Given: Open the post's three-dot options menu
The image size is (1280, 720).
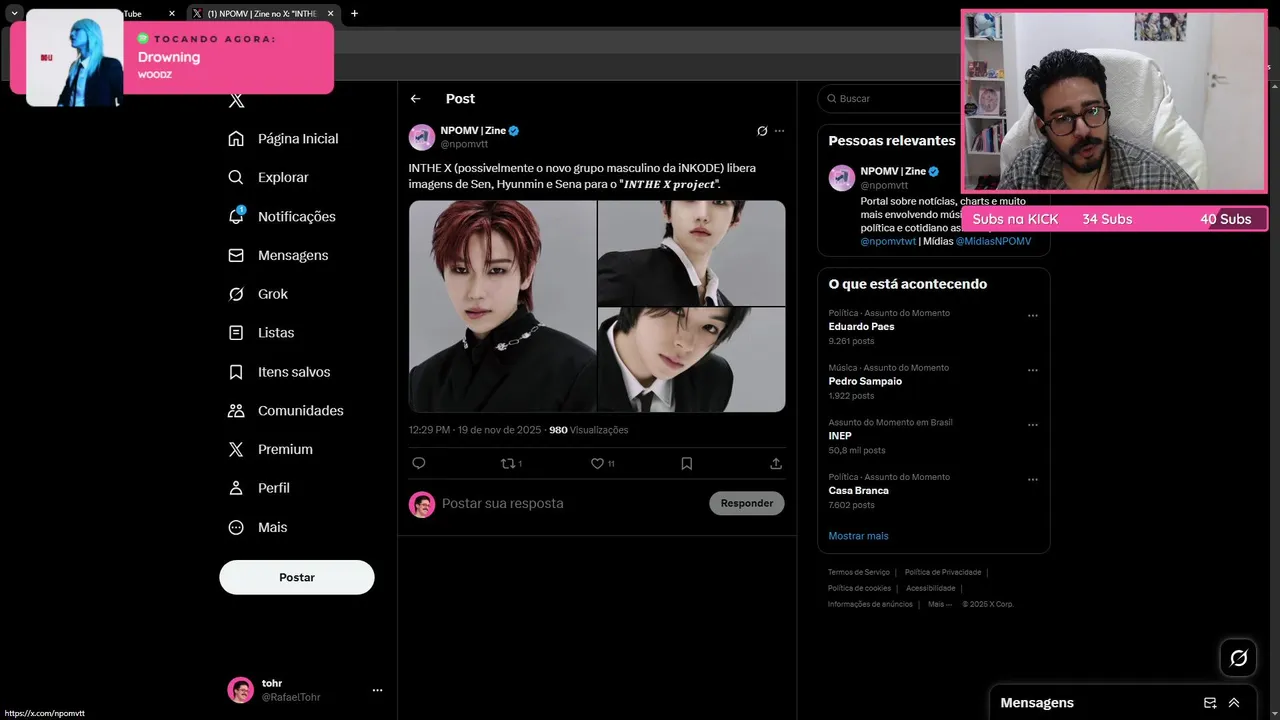Looking at the screenshot, I should click(780, 131).
